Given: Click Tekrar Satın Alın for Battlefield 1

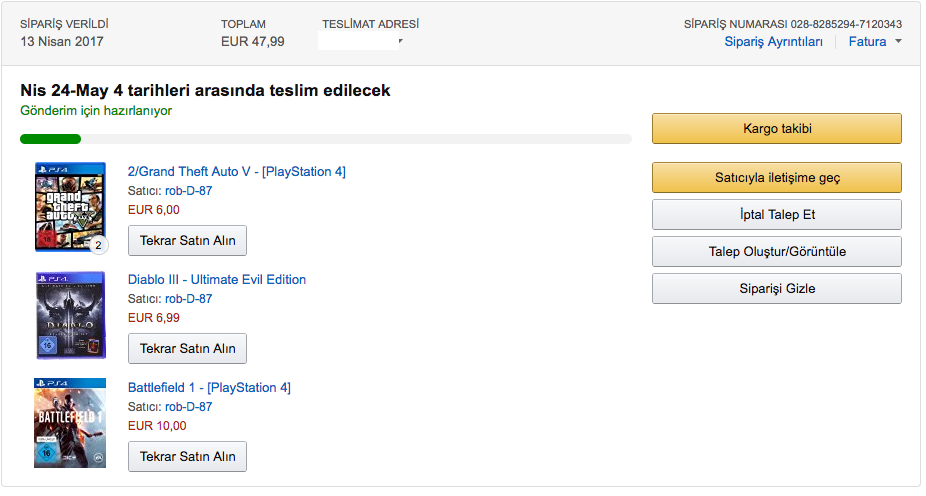Looking at the screenshot, I should click(187, 456).
